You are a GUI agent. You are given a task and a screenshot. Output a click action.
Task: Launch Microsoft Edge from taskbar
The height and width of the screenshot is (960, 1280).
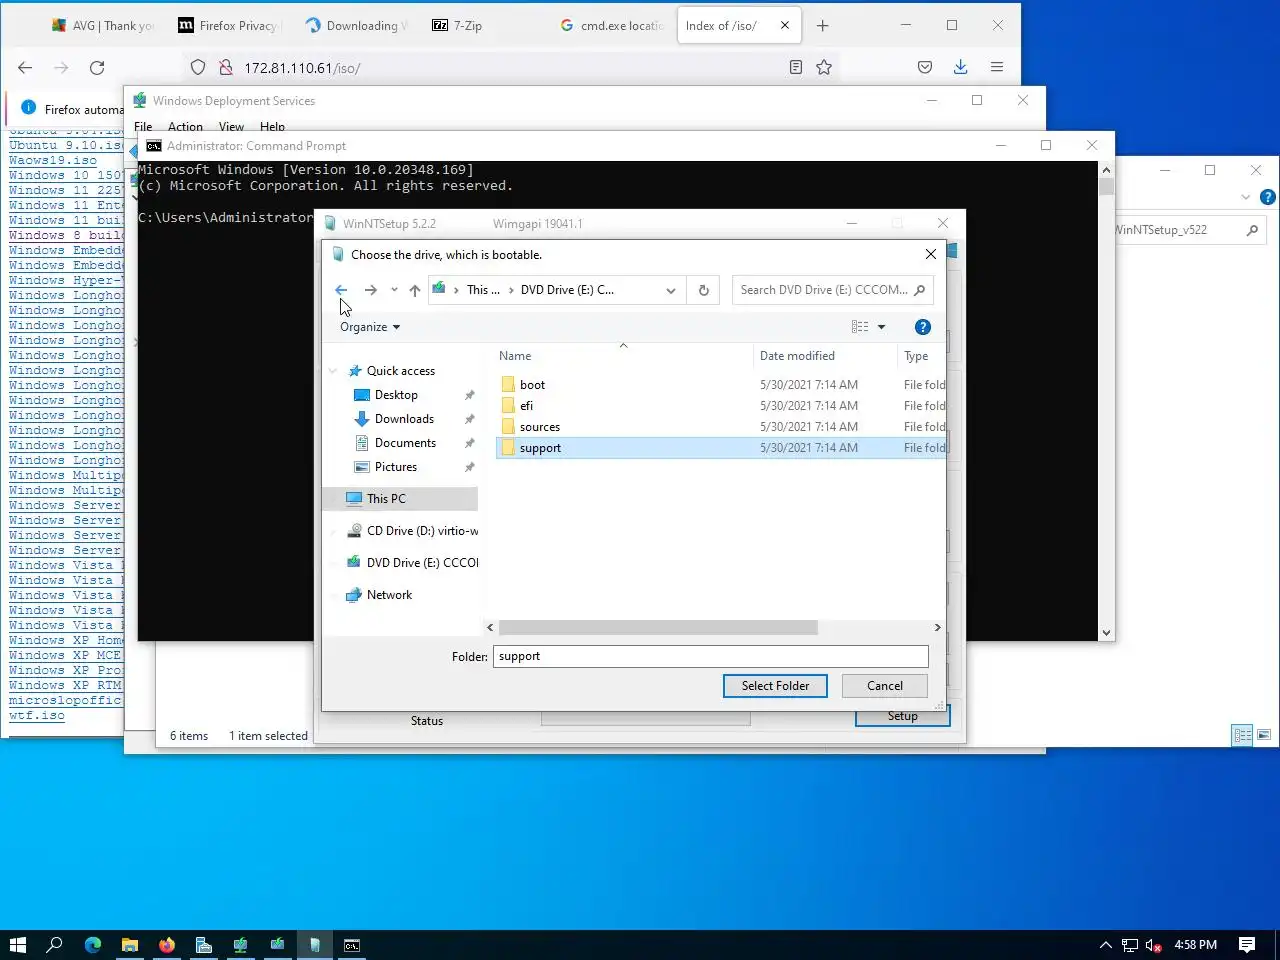(x=93, y=945)
